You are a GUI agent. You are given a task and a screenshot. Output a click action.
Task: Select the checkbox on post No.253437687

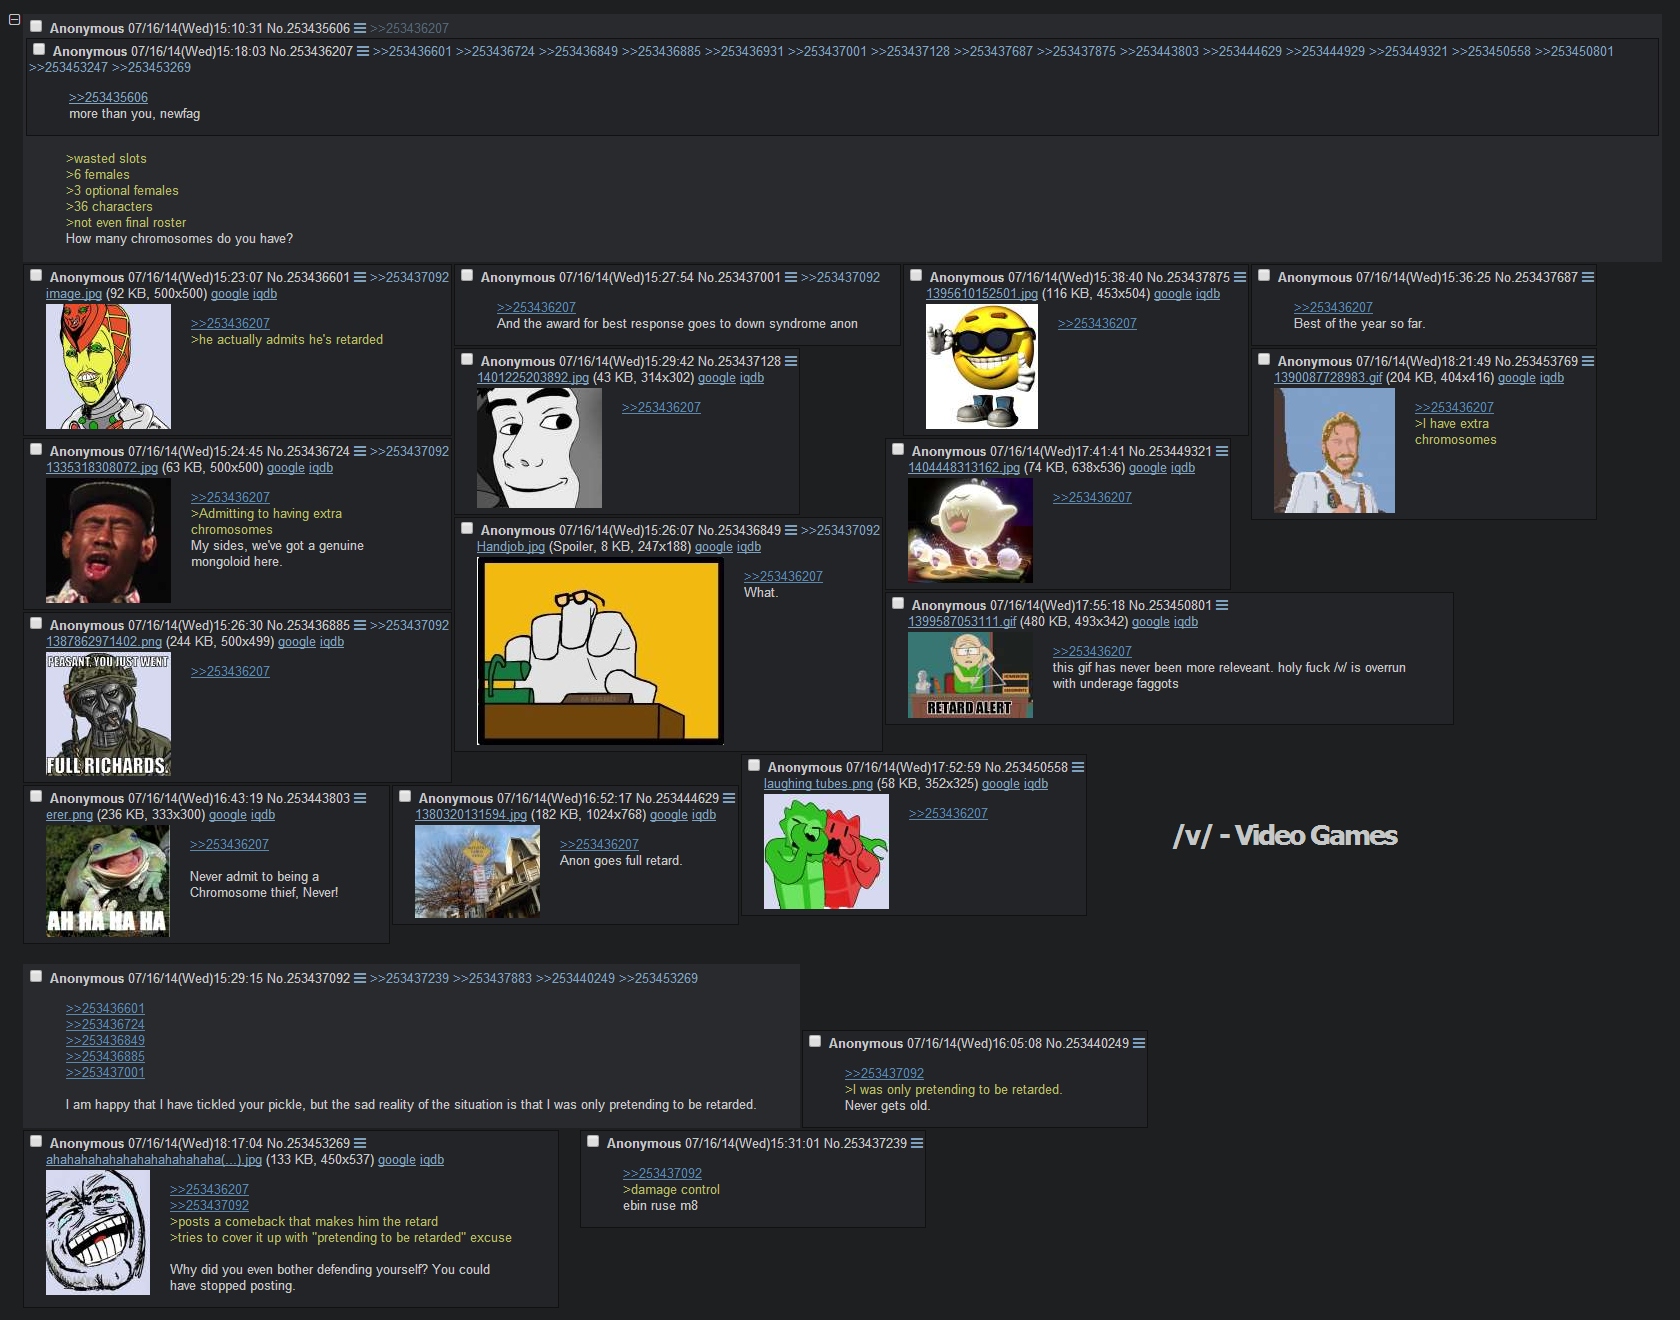coord(1264,275)
